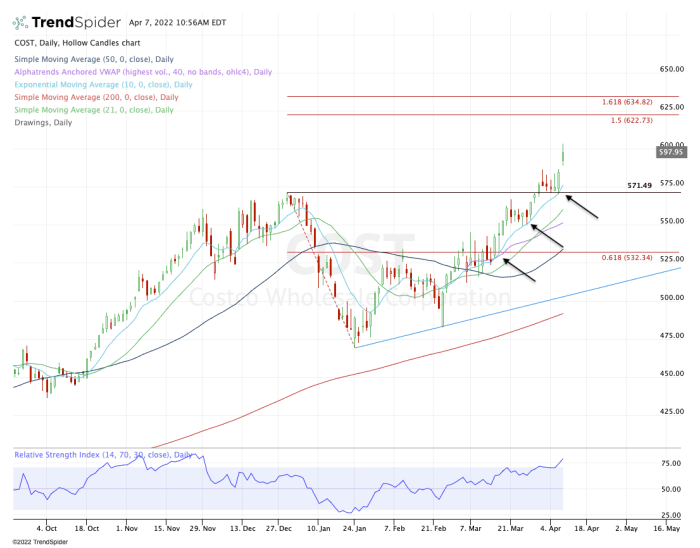Click the 425.00 price axis label
Image resolution: width=700 pixels, height=548 pixels.
pos(672,411)
